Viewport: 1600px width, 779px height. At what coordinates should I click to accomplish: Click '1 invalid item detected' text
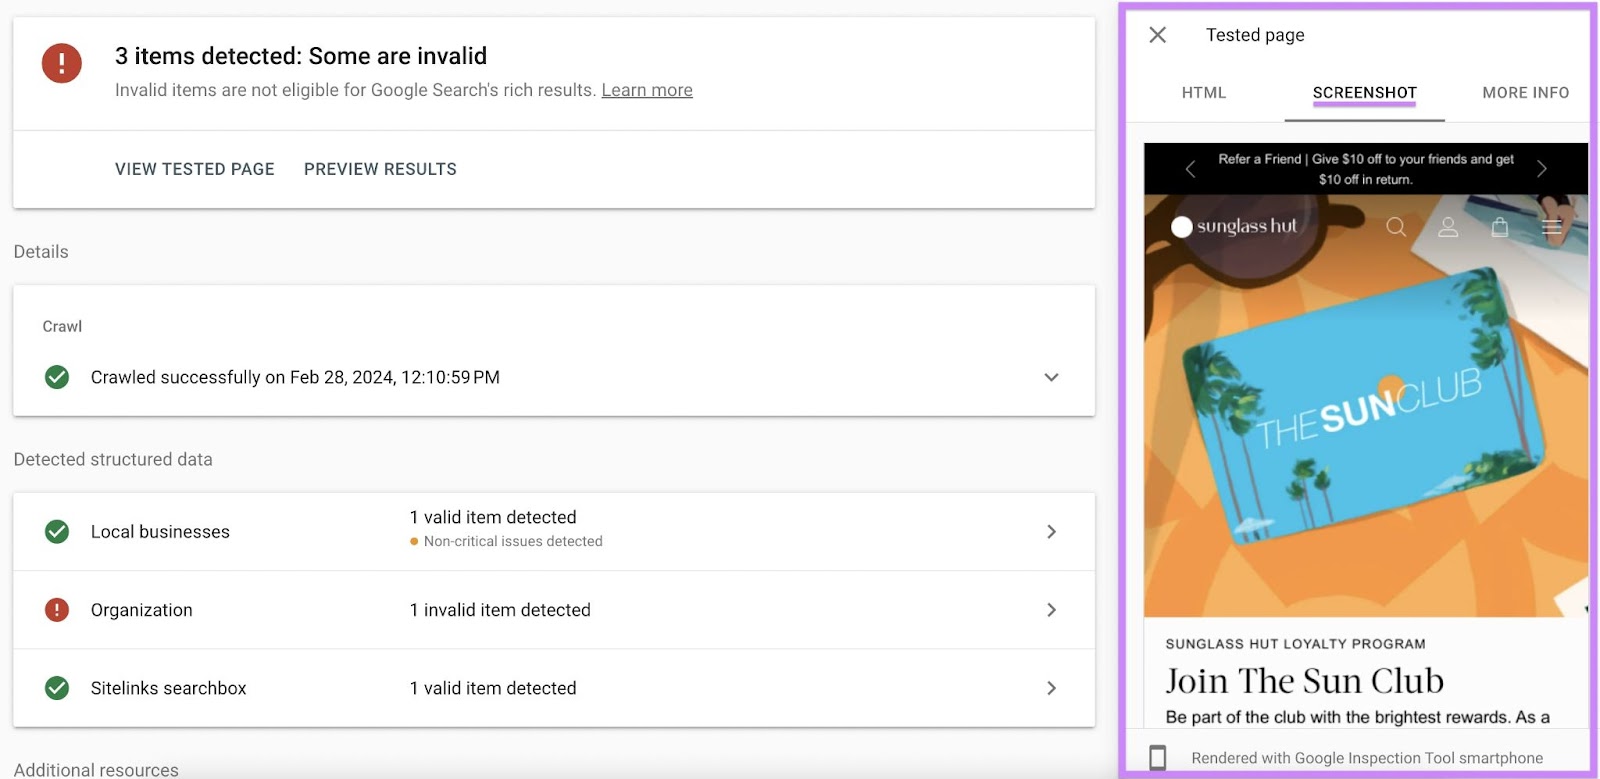[x=500, y=610]
